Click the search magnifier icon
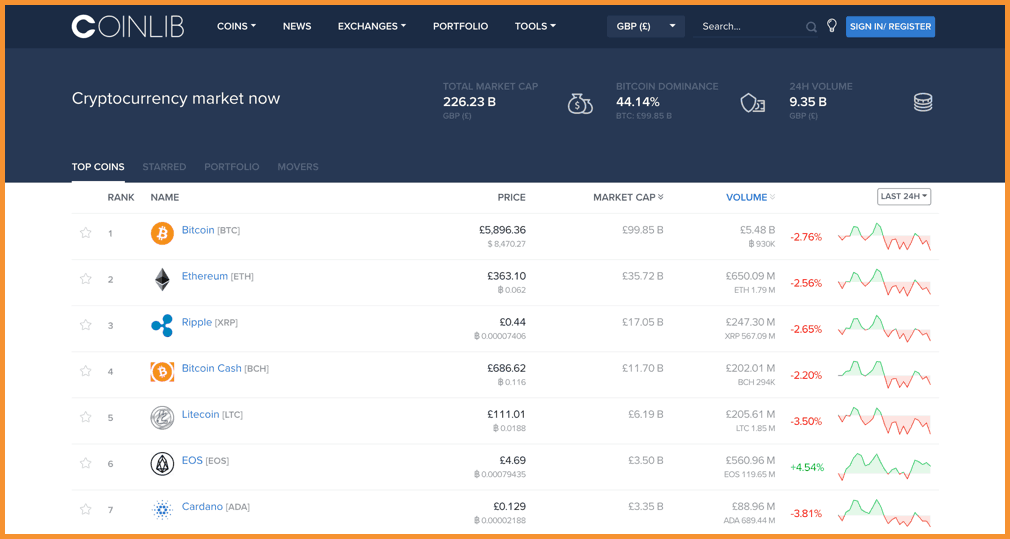Image resolution: width=1010 pixels, height=539 pixels. (811, 27)
